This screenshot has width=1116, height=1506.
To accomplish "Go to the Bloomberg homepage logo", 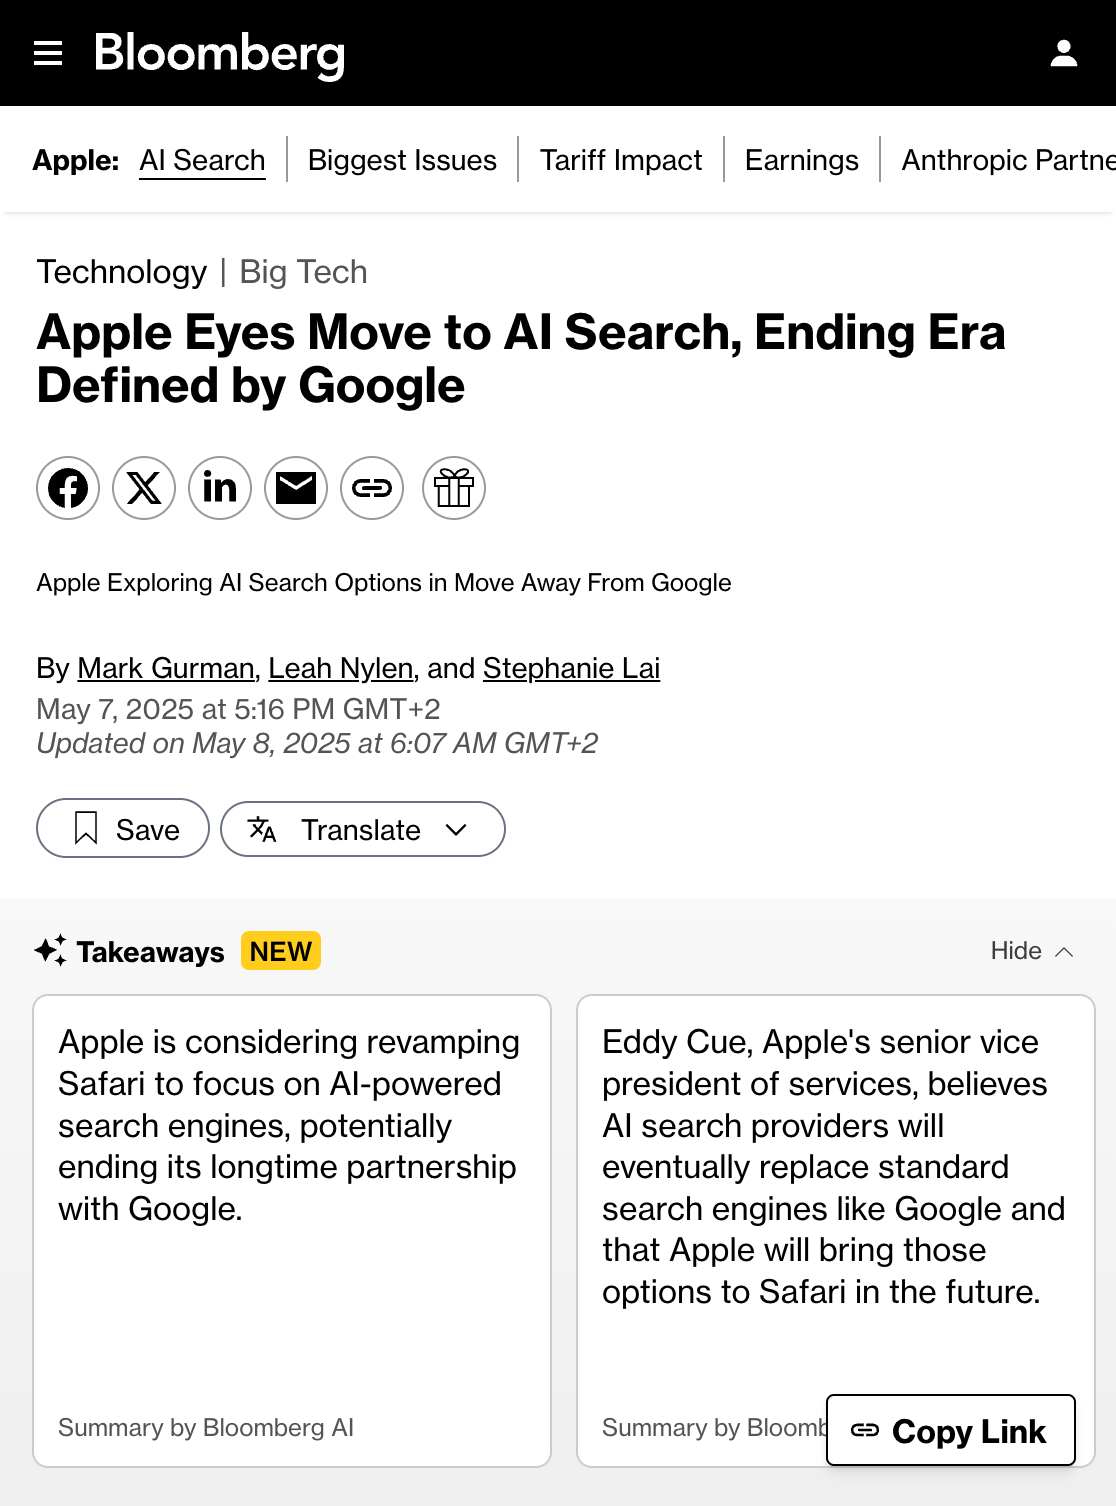I will click(219, 53).
